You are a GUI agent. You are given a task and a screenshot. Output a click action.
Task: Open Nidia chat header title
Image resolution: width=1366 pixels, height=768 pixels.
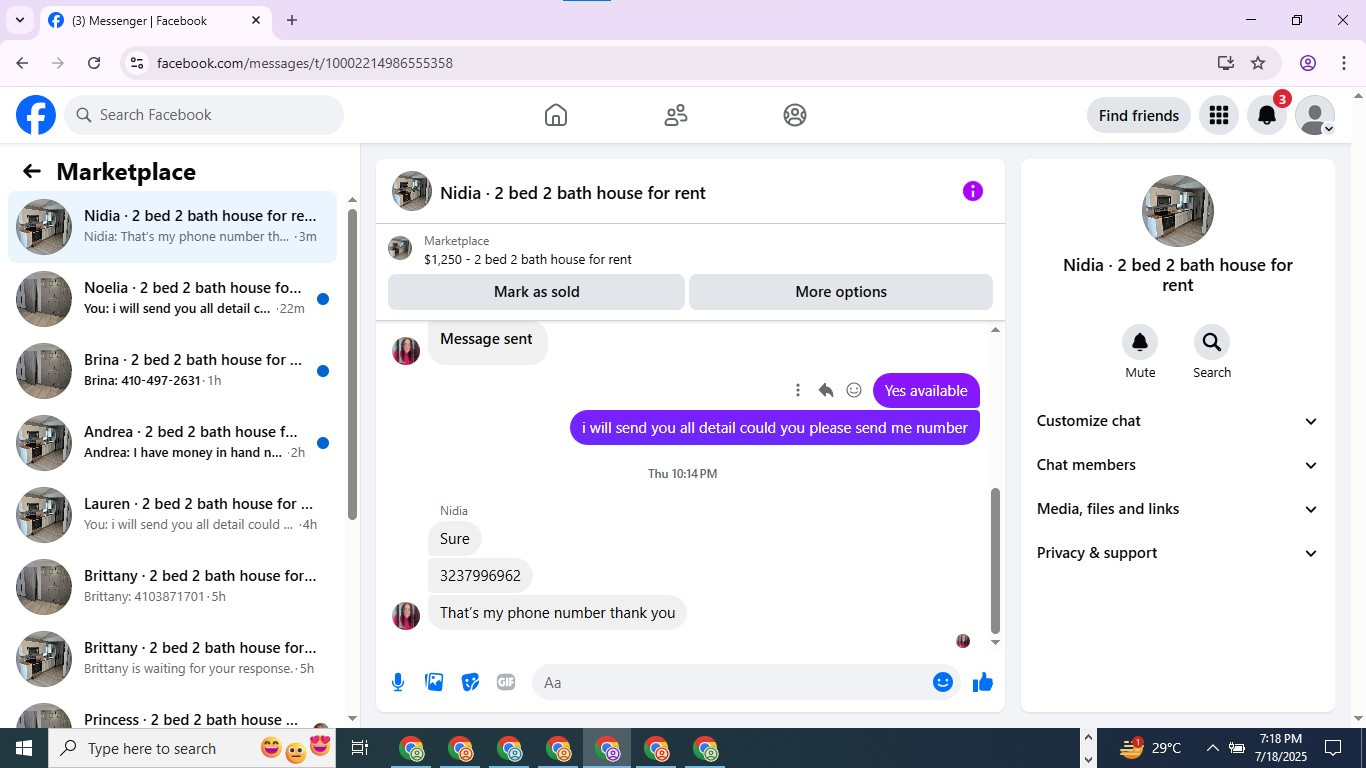pyautogui.click(x=573, y=193)
